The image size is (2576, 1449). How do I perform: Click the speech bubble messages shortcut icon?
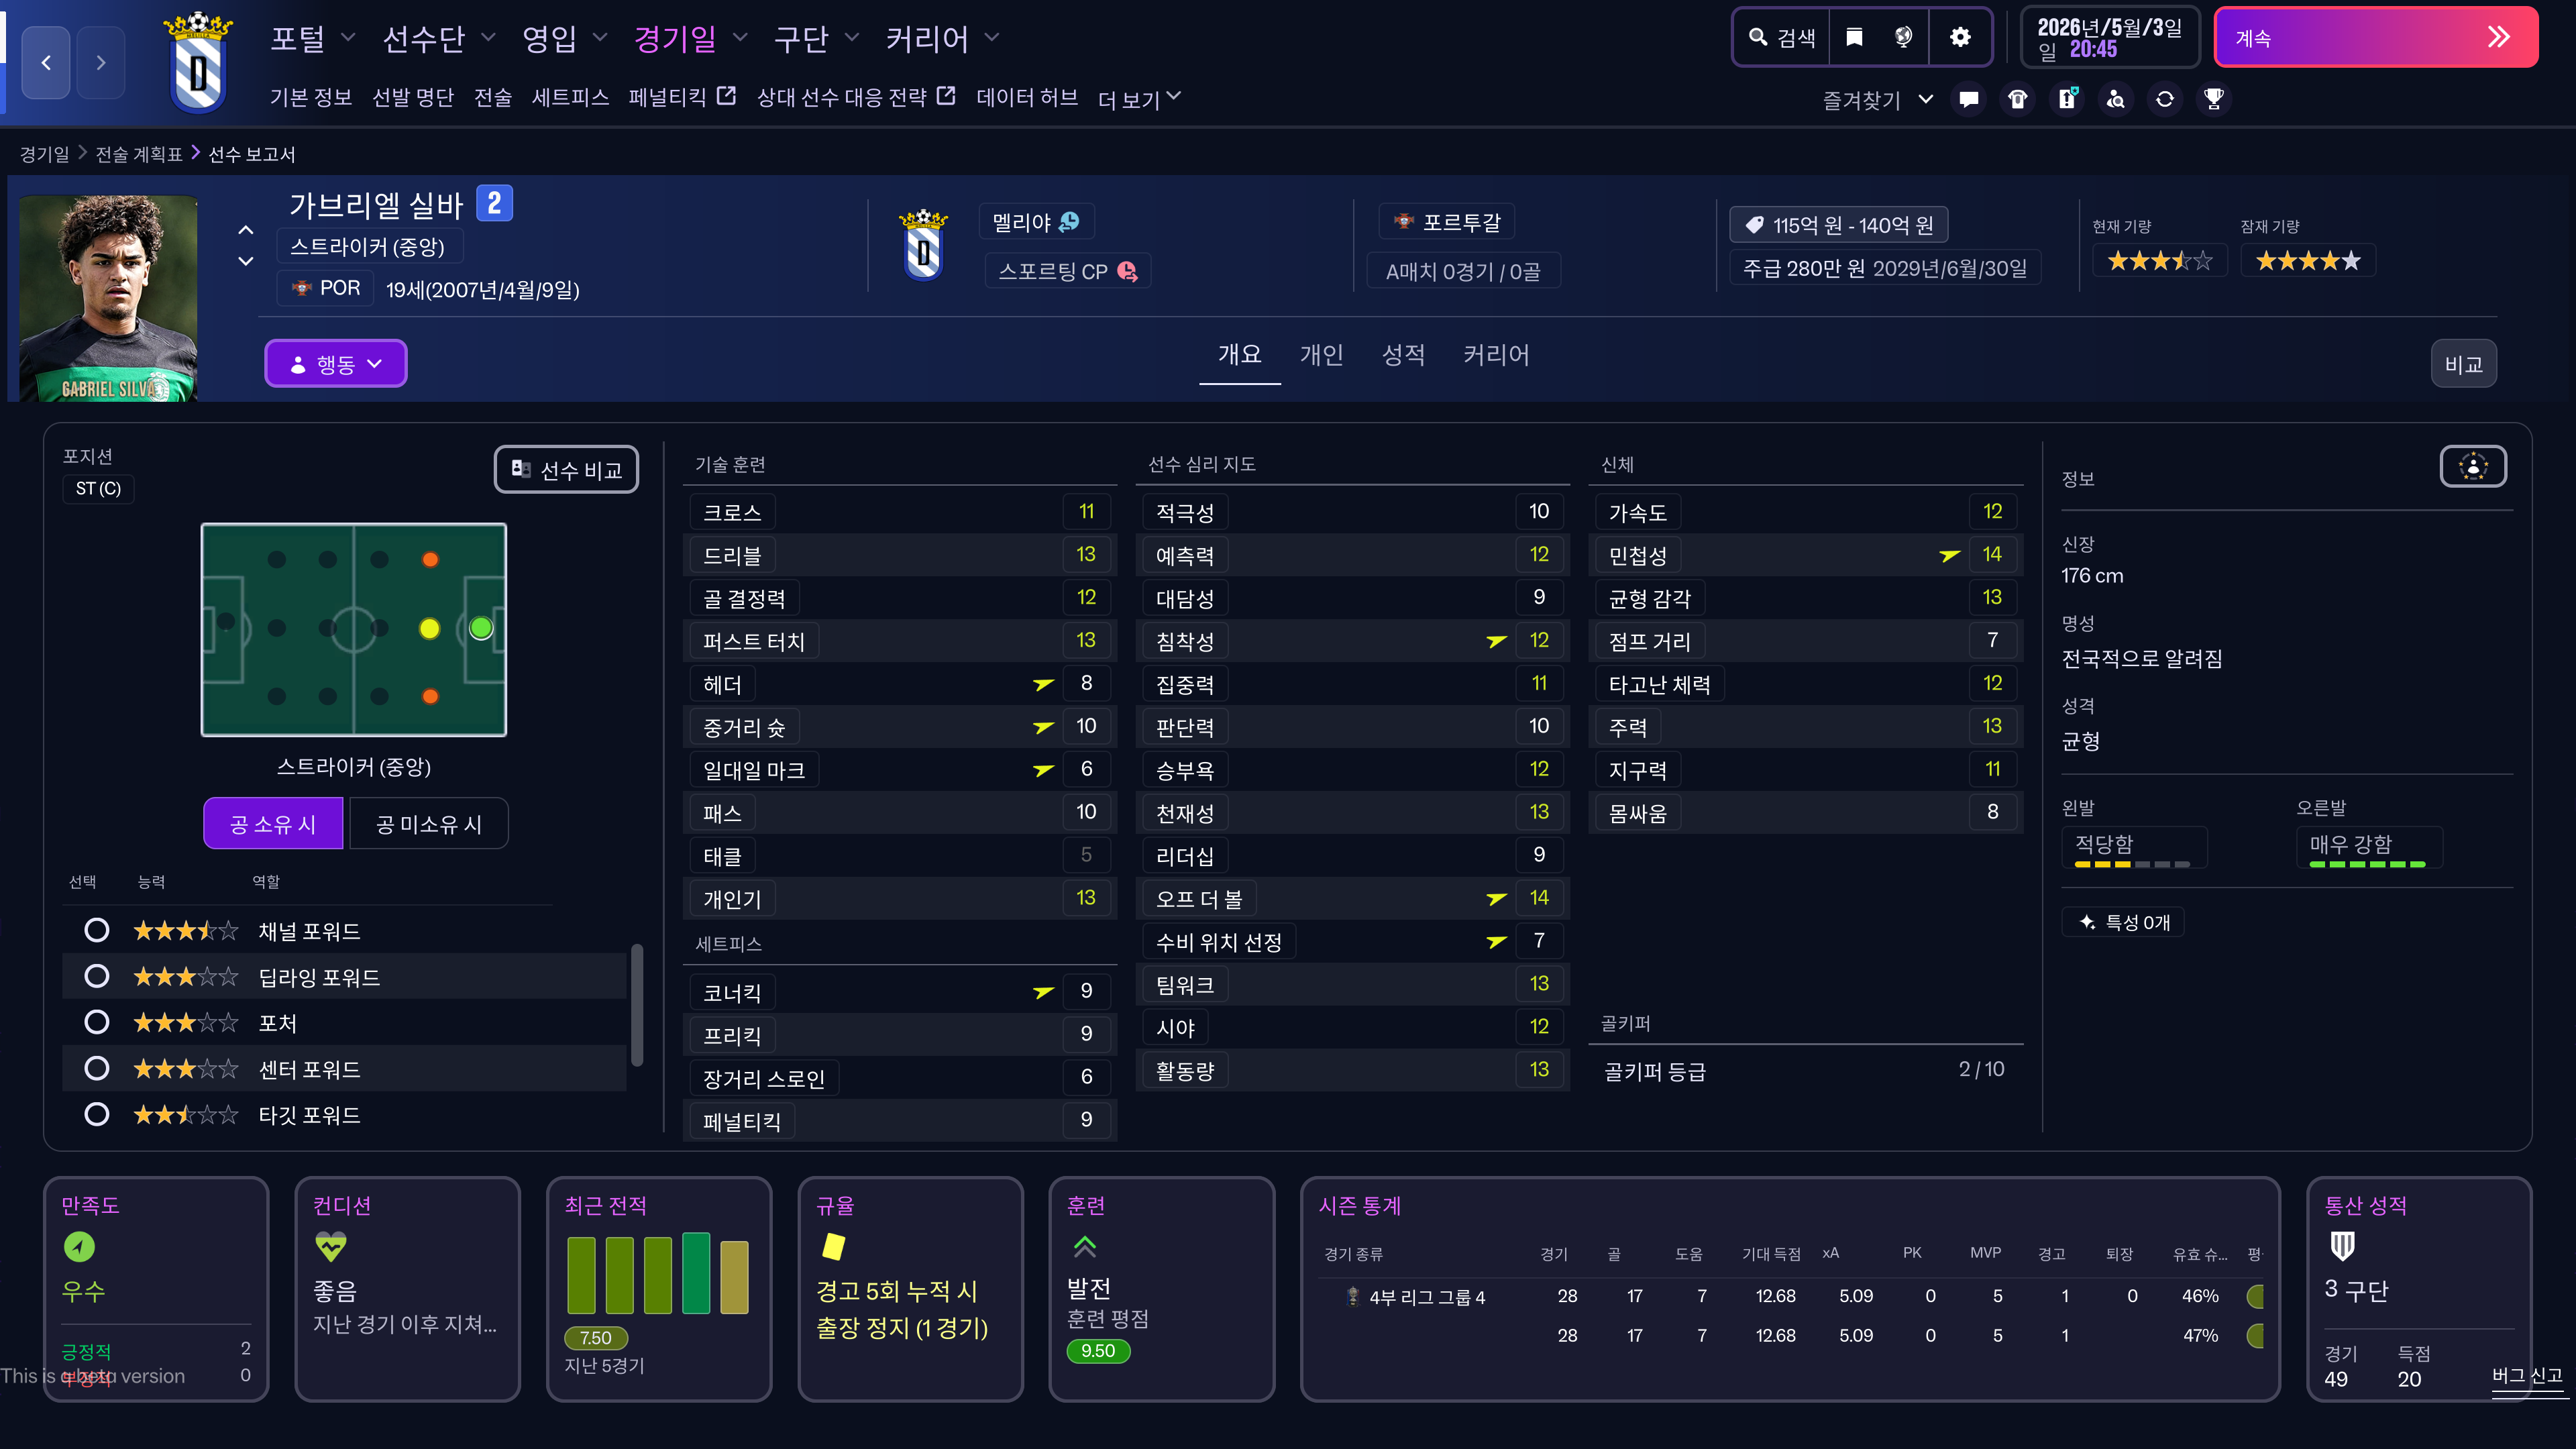tap(1968, 99)
